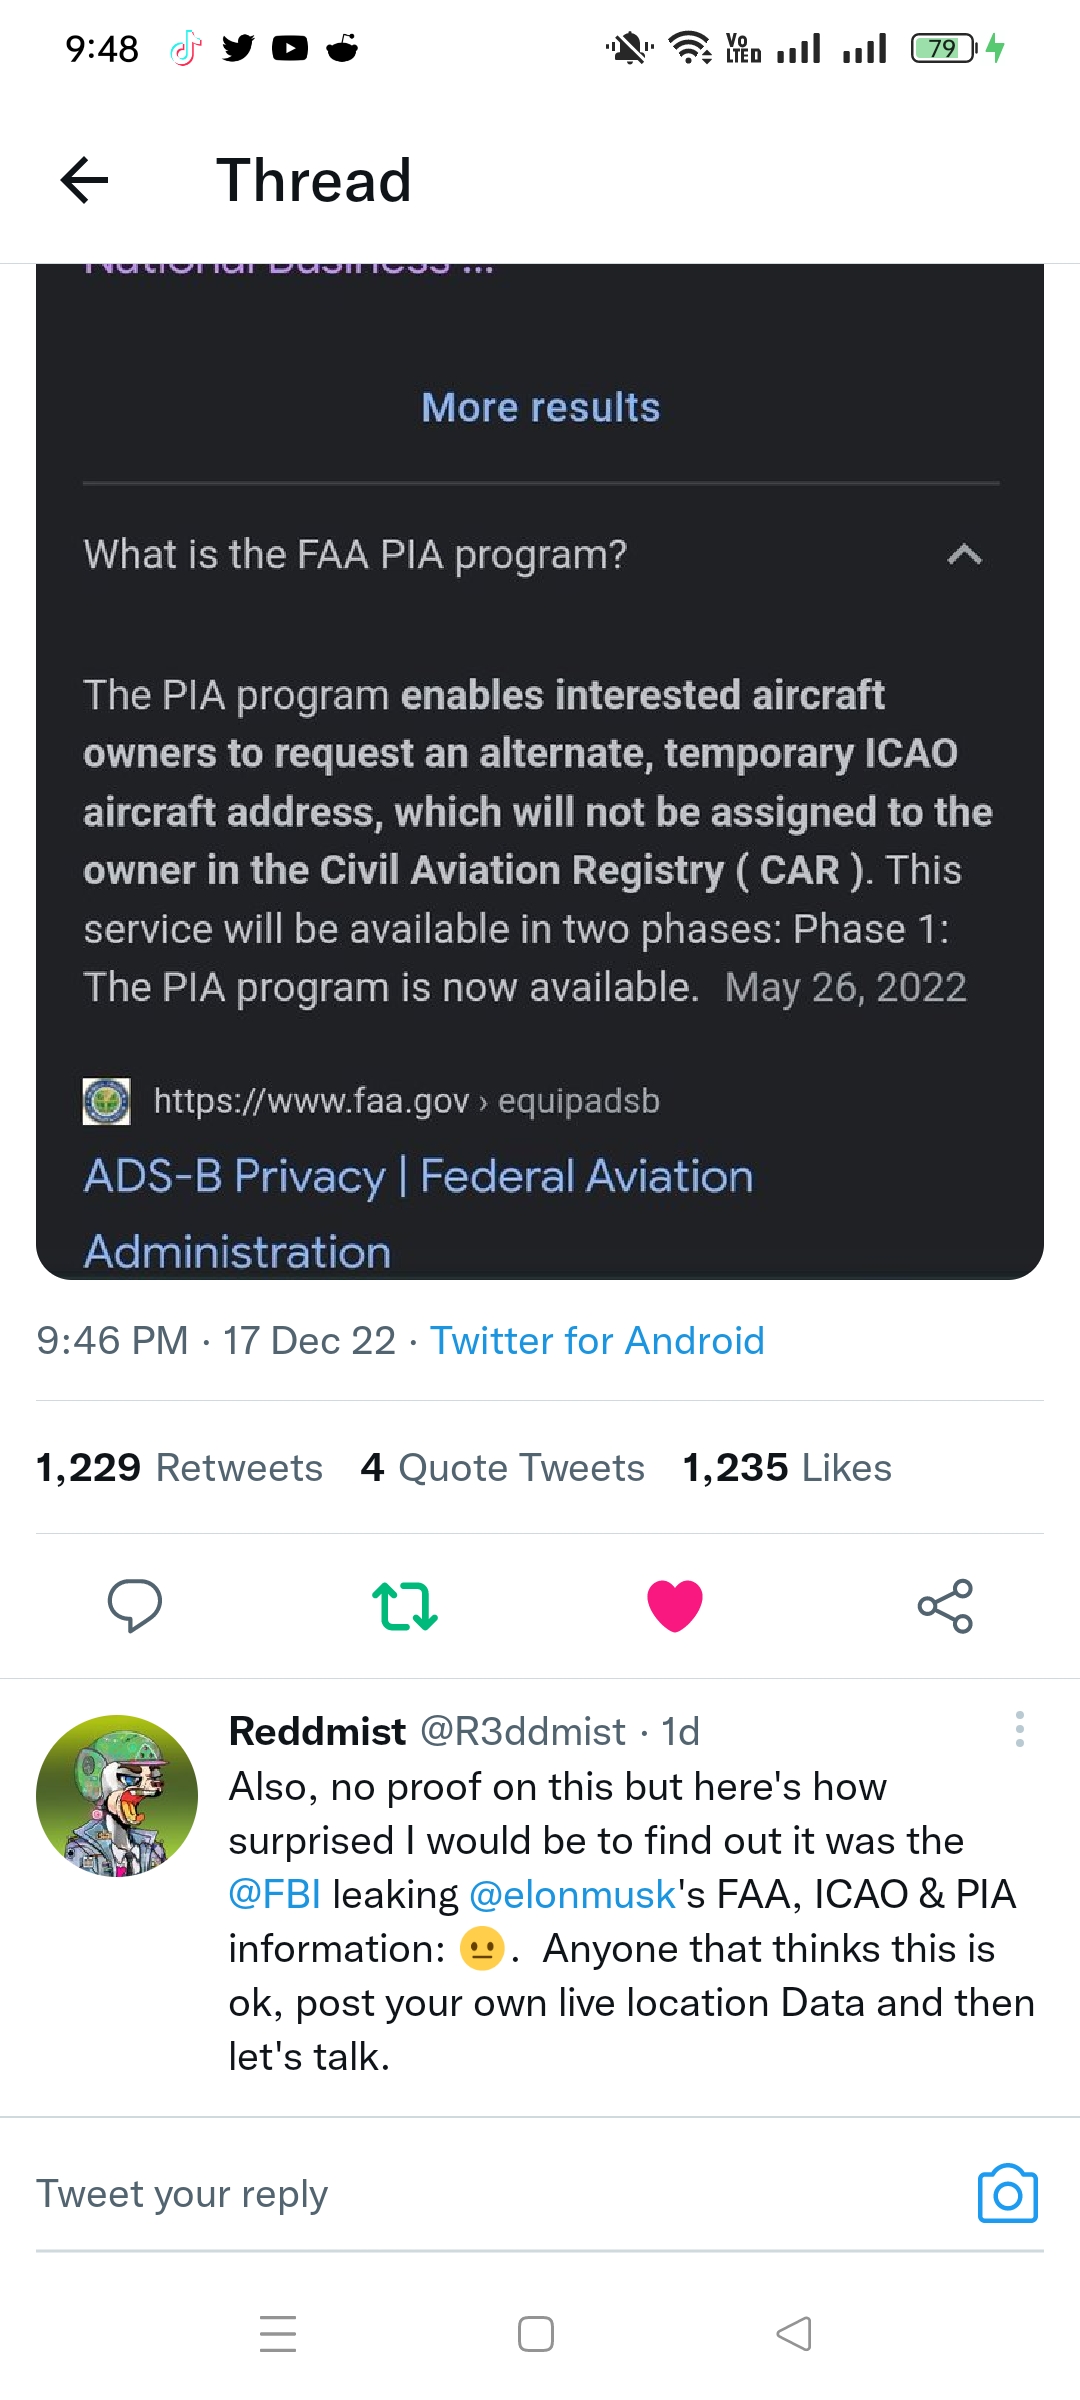Viewport: 1080px width, 2400px height.
Task: Tap the Android back triangle button
Action: pos(794,2333)
